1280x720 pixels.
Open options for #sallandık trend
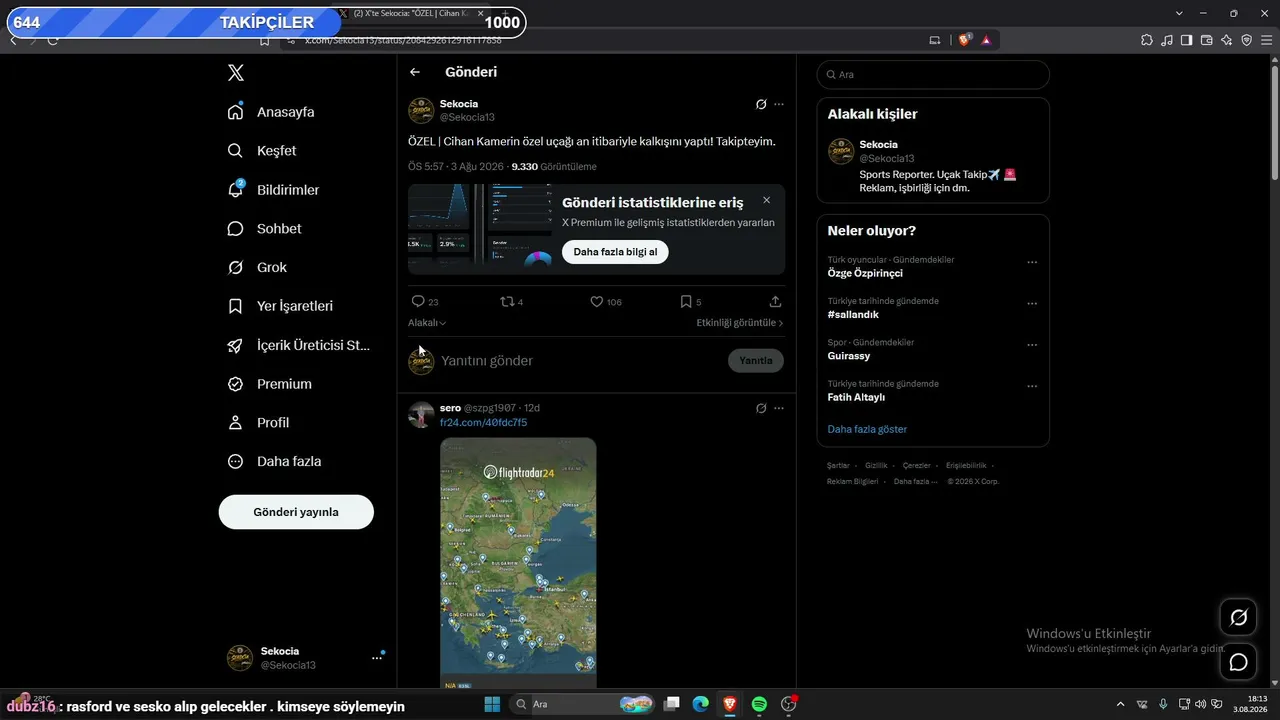(1032, 304)
